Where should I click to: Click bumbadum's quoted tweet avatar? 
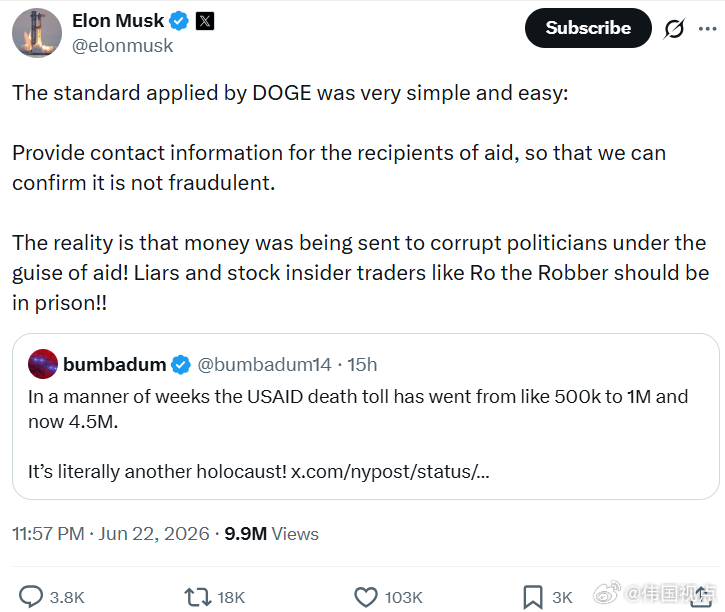(43, 364)
